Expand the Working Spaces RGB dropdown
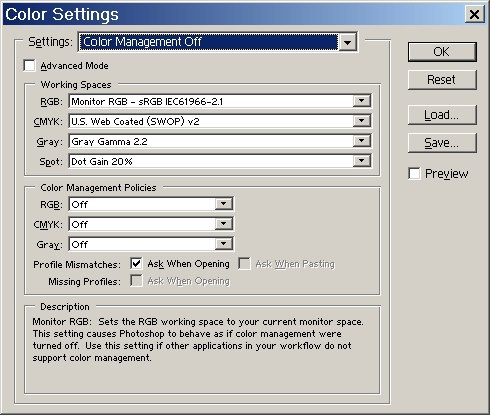The height and width of the screenshot is (415, 490). tap(362, 101)
